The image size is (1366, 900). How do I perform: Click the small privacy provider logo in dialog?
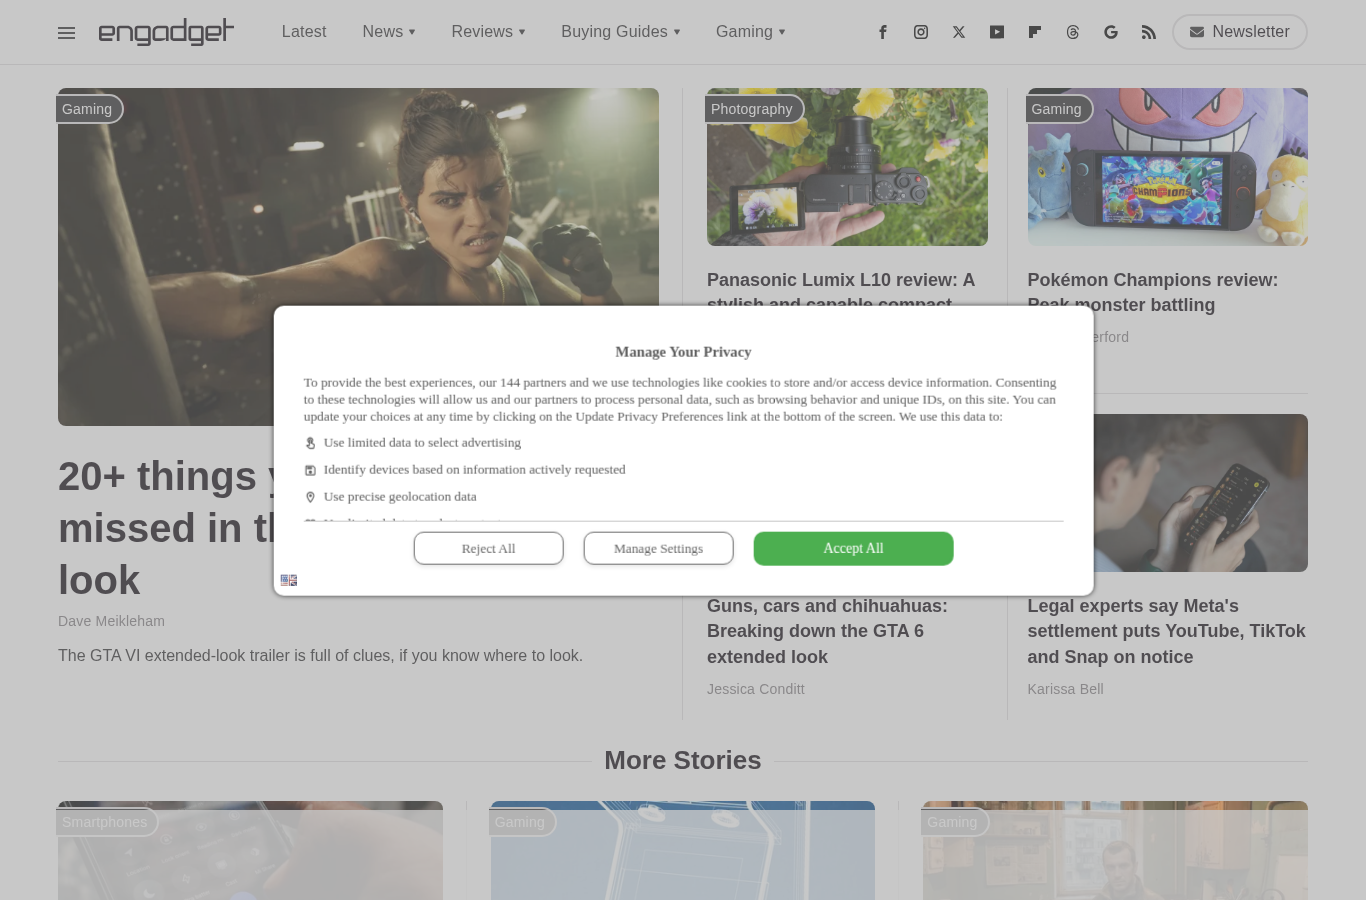(x=289, y=580)
